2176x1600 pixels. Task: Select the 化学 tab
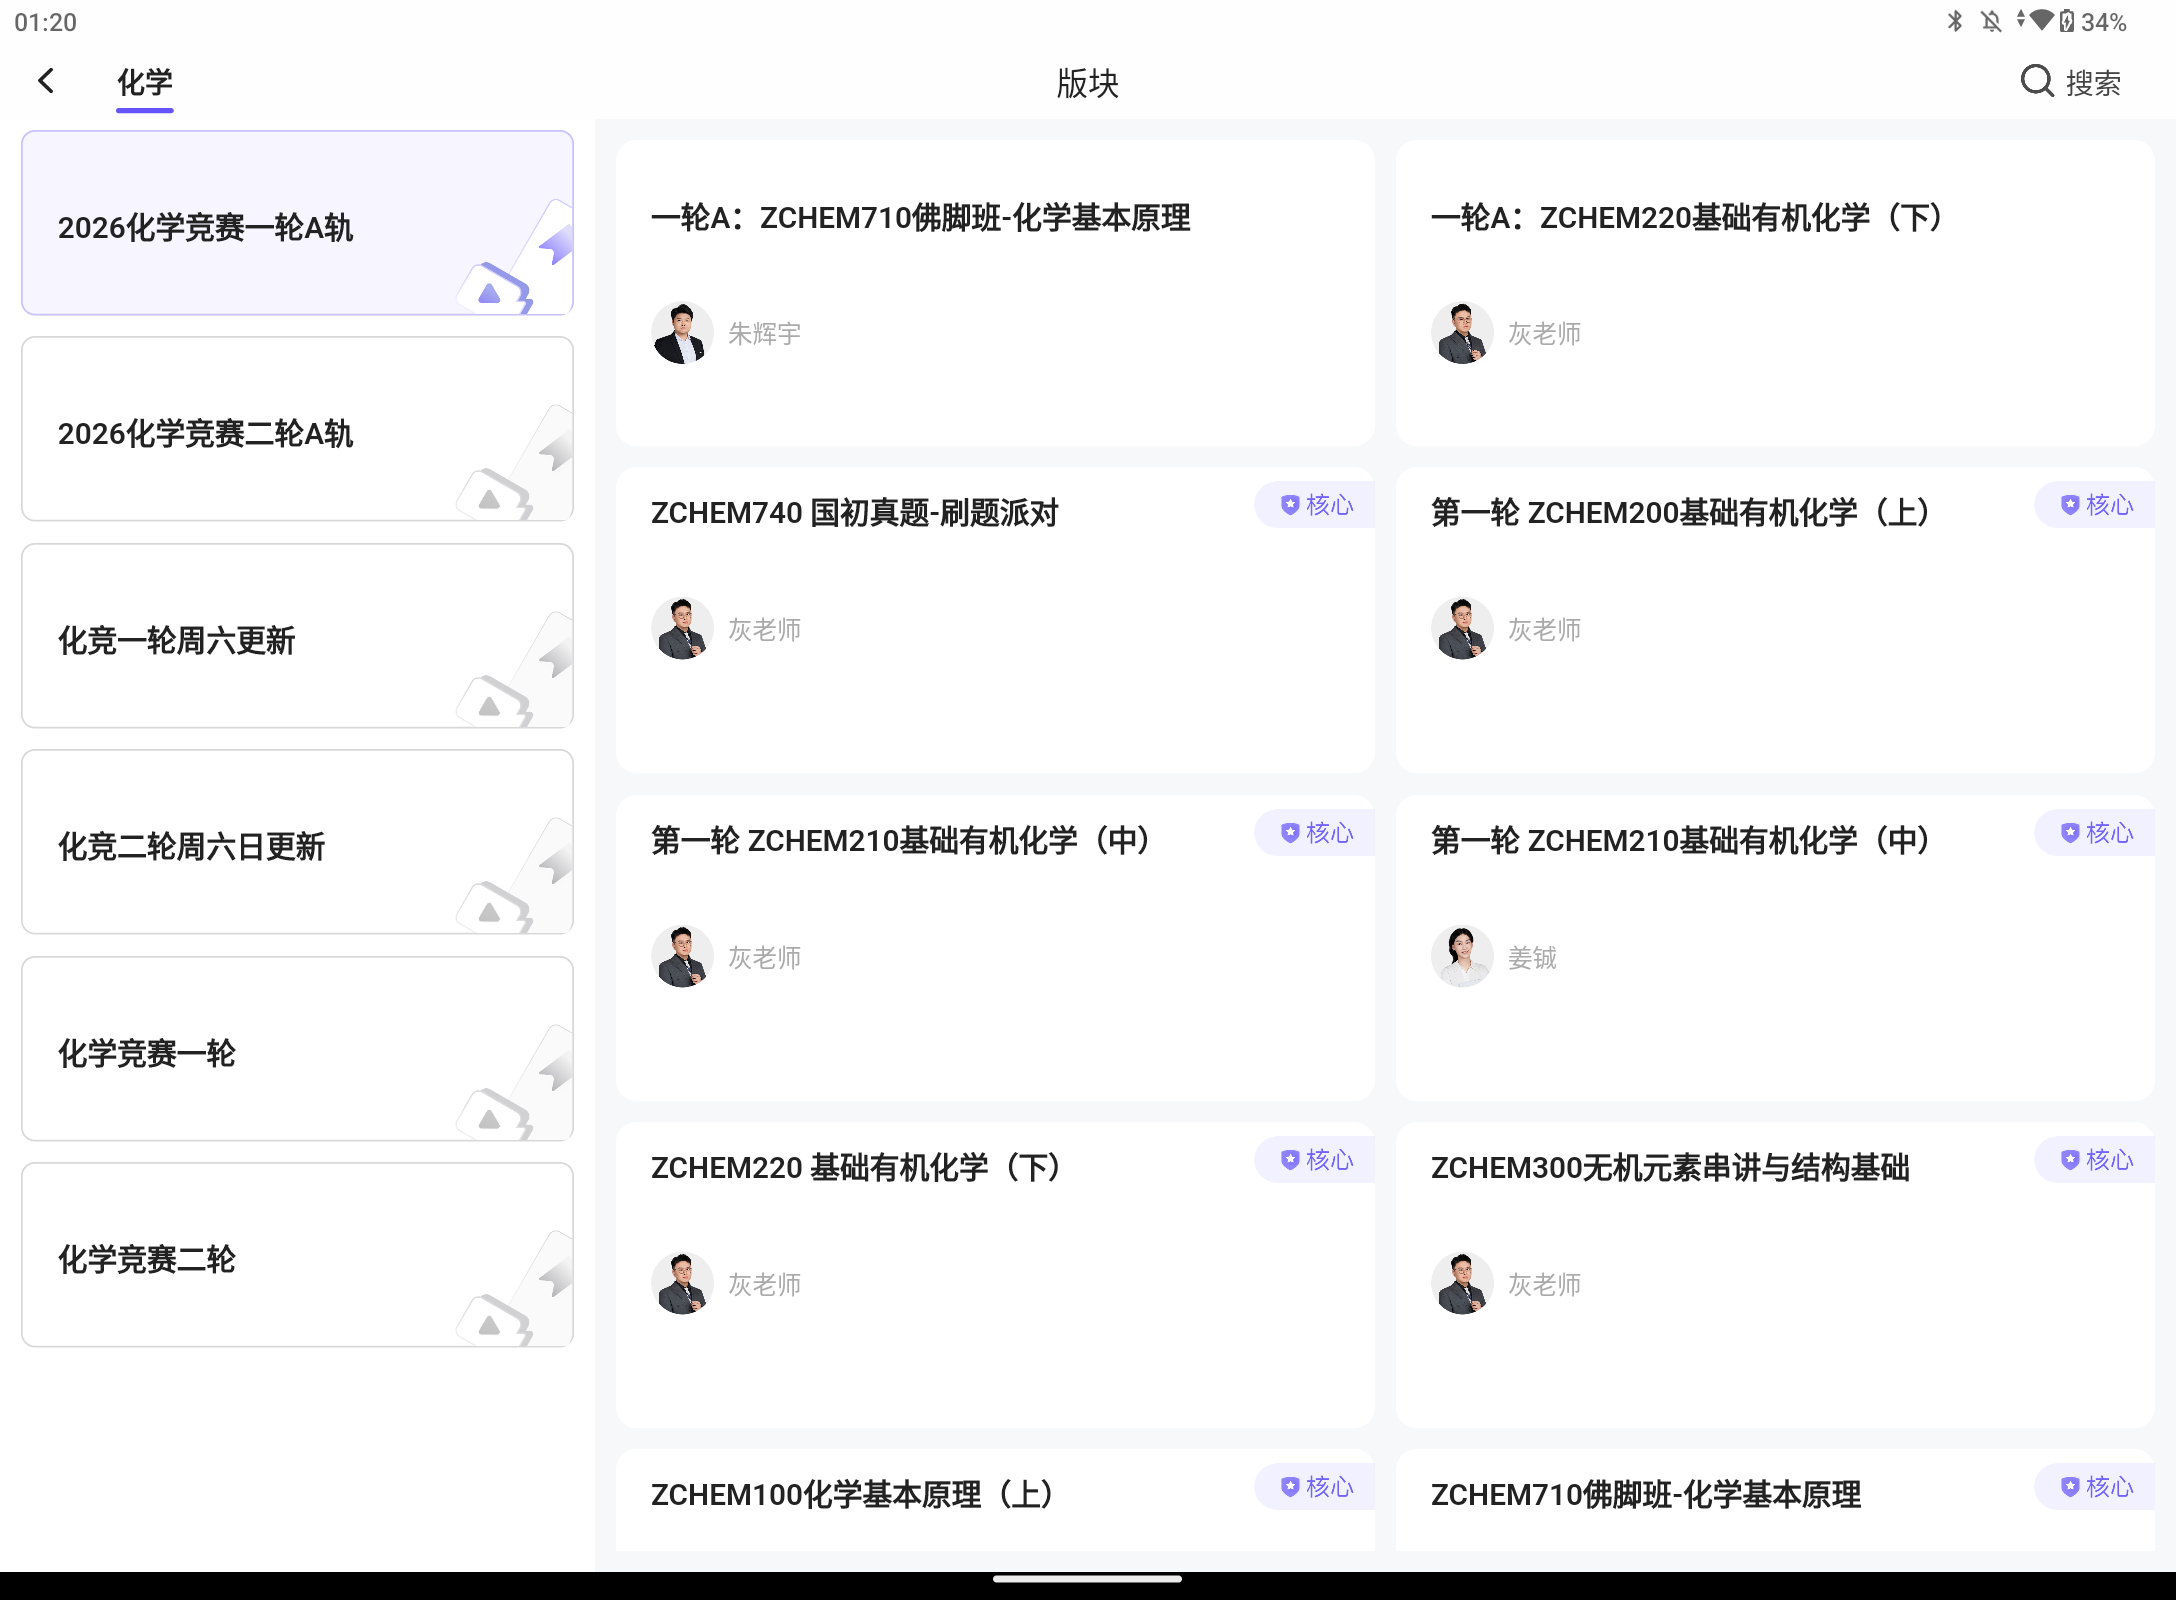(x=145, y=82)
